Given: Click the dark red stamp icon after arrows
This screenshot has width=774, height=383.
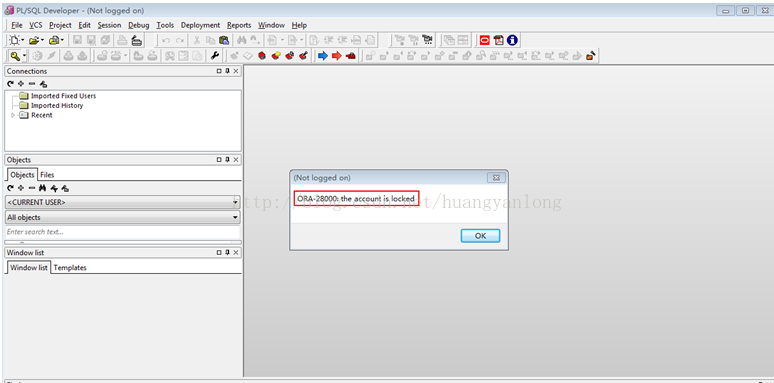Looking at the screenshot, I should [x=351, y=56].
